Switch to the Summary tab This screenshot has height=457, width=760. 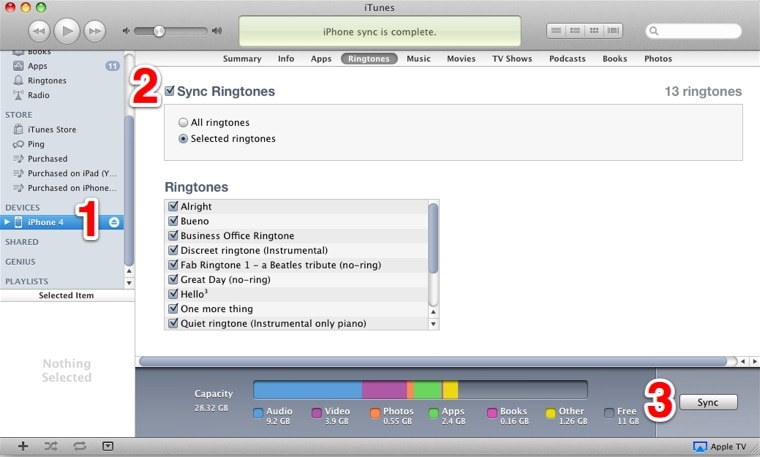coord(242,59)
